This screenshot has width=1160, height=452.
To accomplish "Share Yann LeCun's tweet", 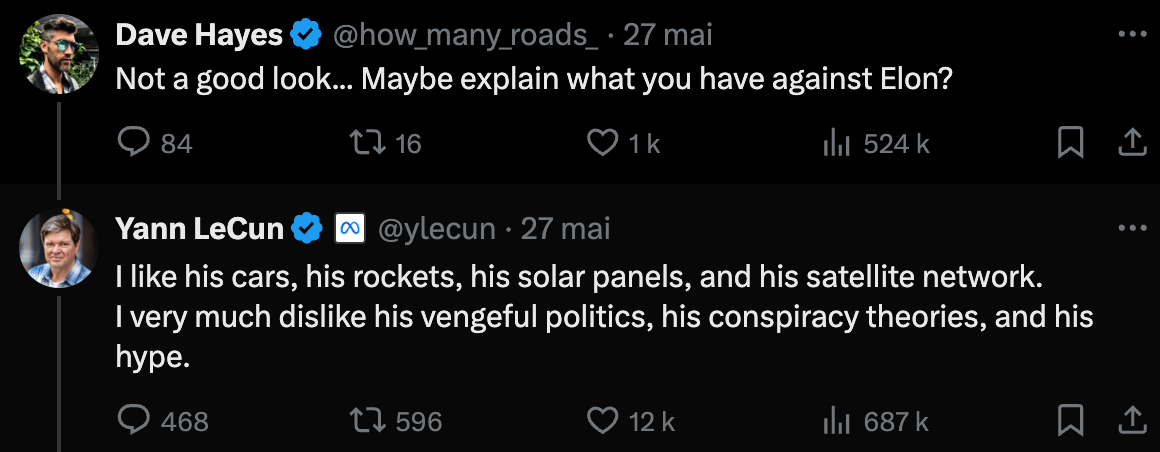I will point(1131,421).
